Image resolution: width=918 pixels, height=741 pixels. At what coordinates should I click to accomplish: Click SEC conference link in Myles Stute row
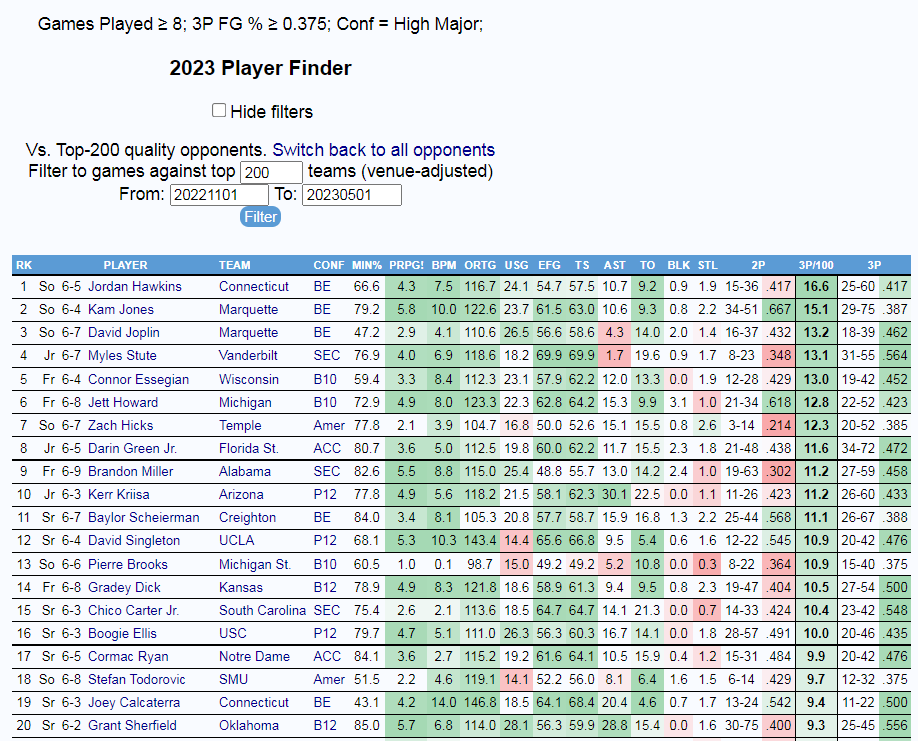(x=327, y=355)
